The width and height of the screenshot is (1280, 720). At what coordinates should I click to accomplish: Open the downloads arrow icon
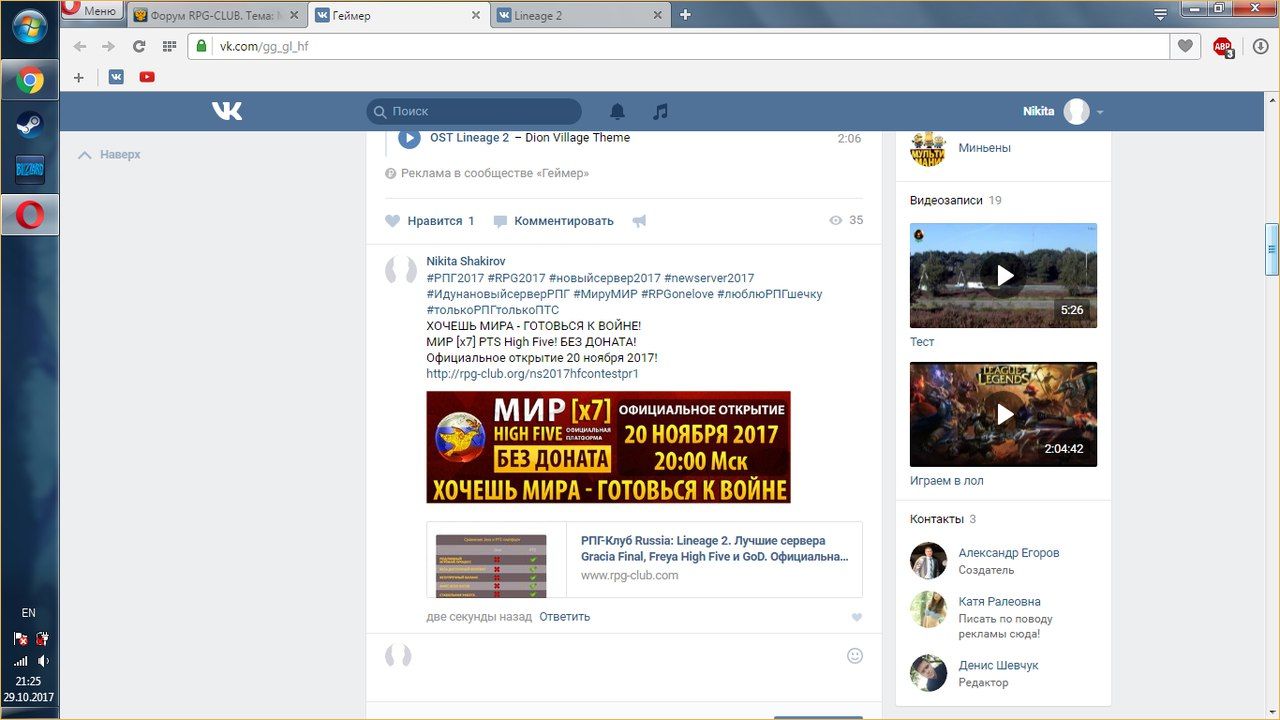1260,46
